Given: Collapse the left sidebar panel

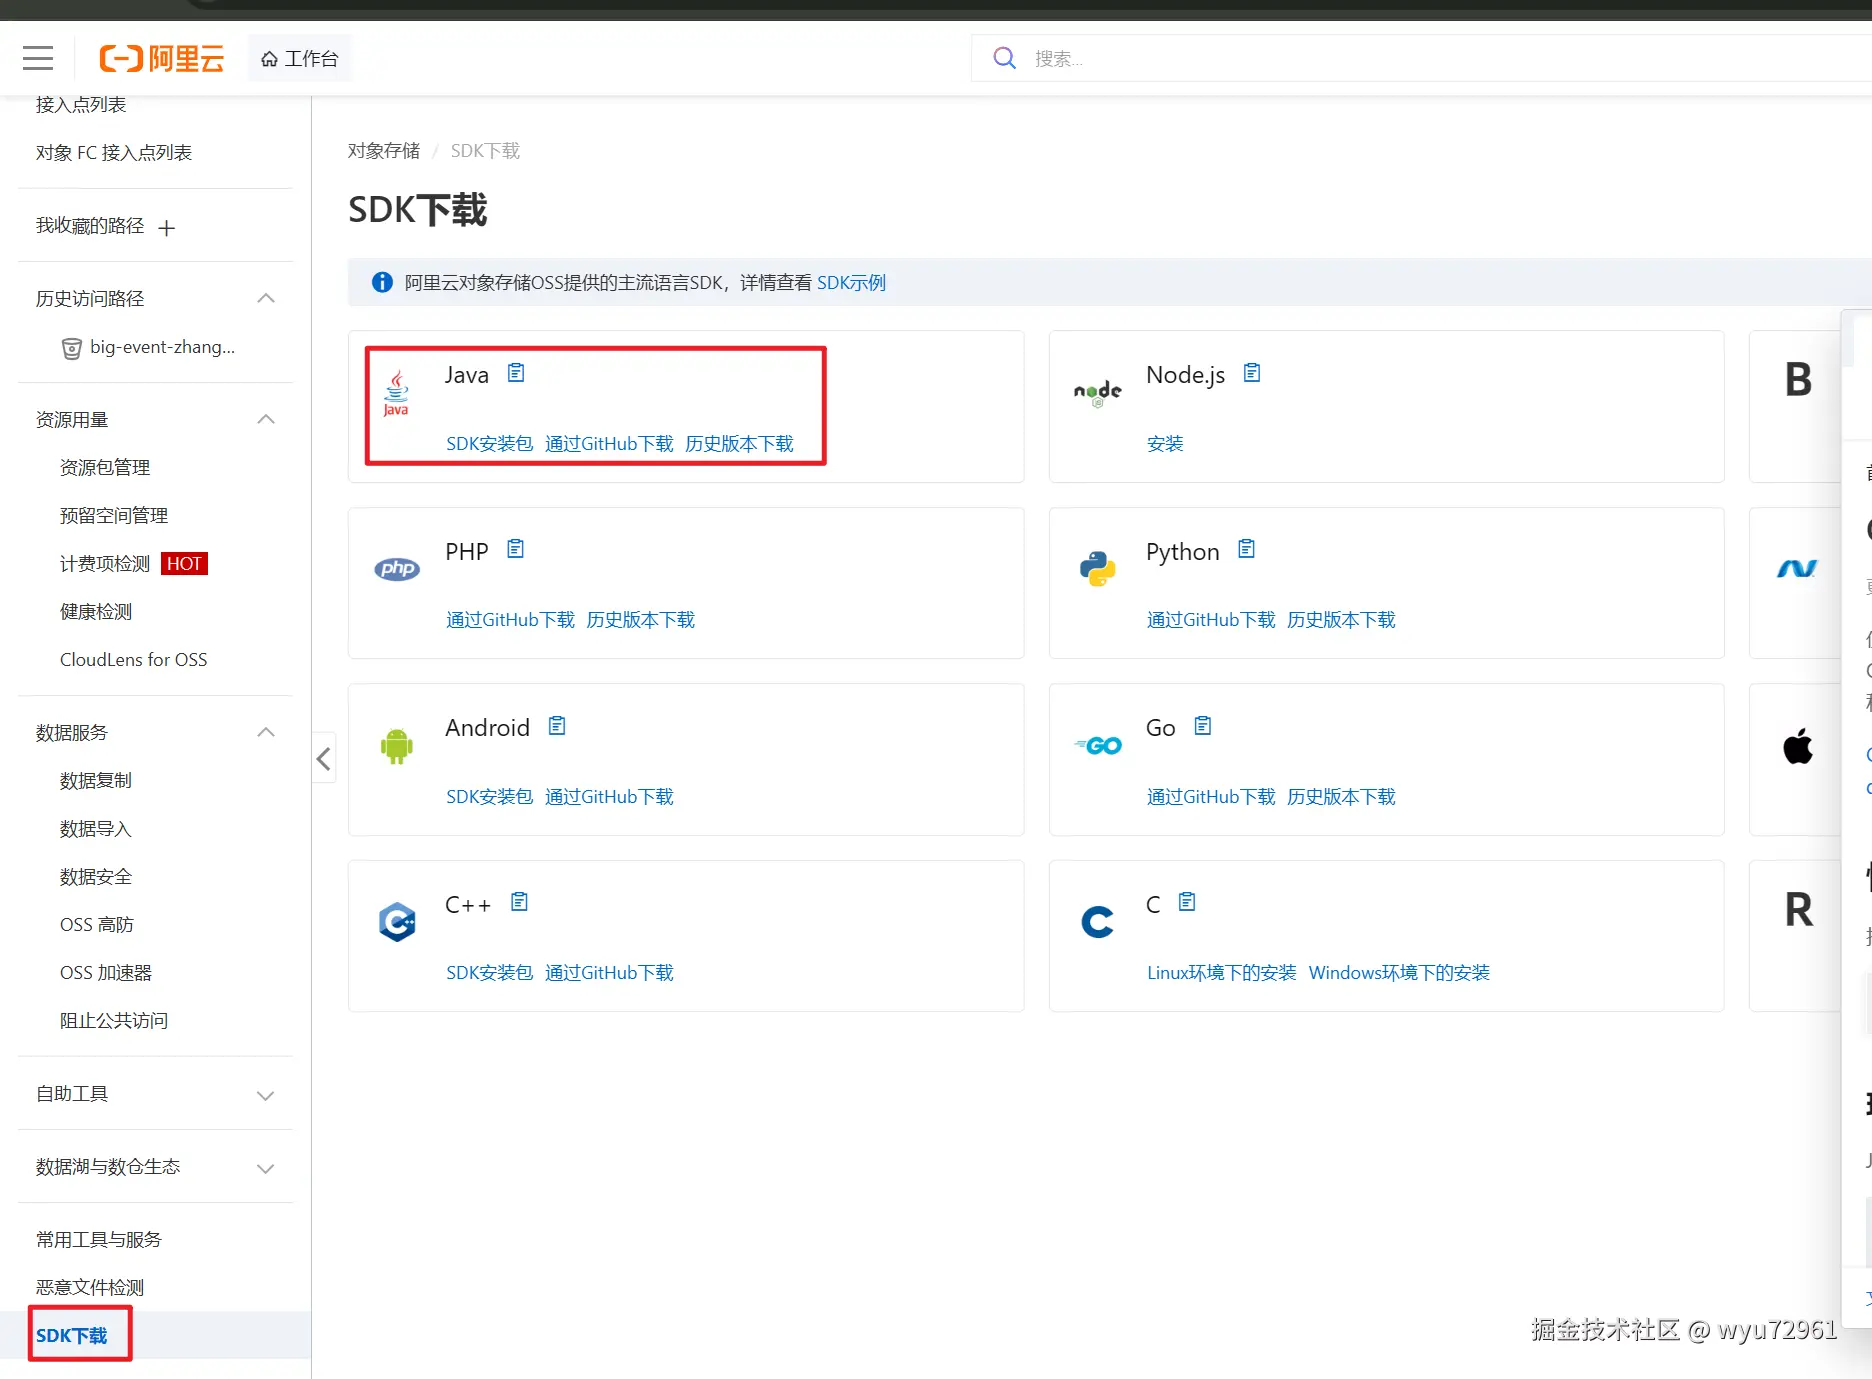Looking at the screenshot, I should 323,758.
